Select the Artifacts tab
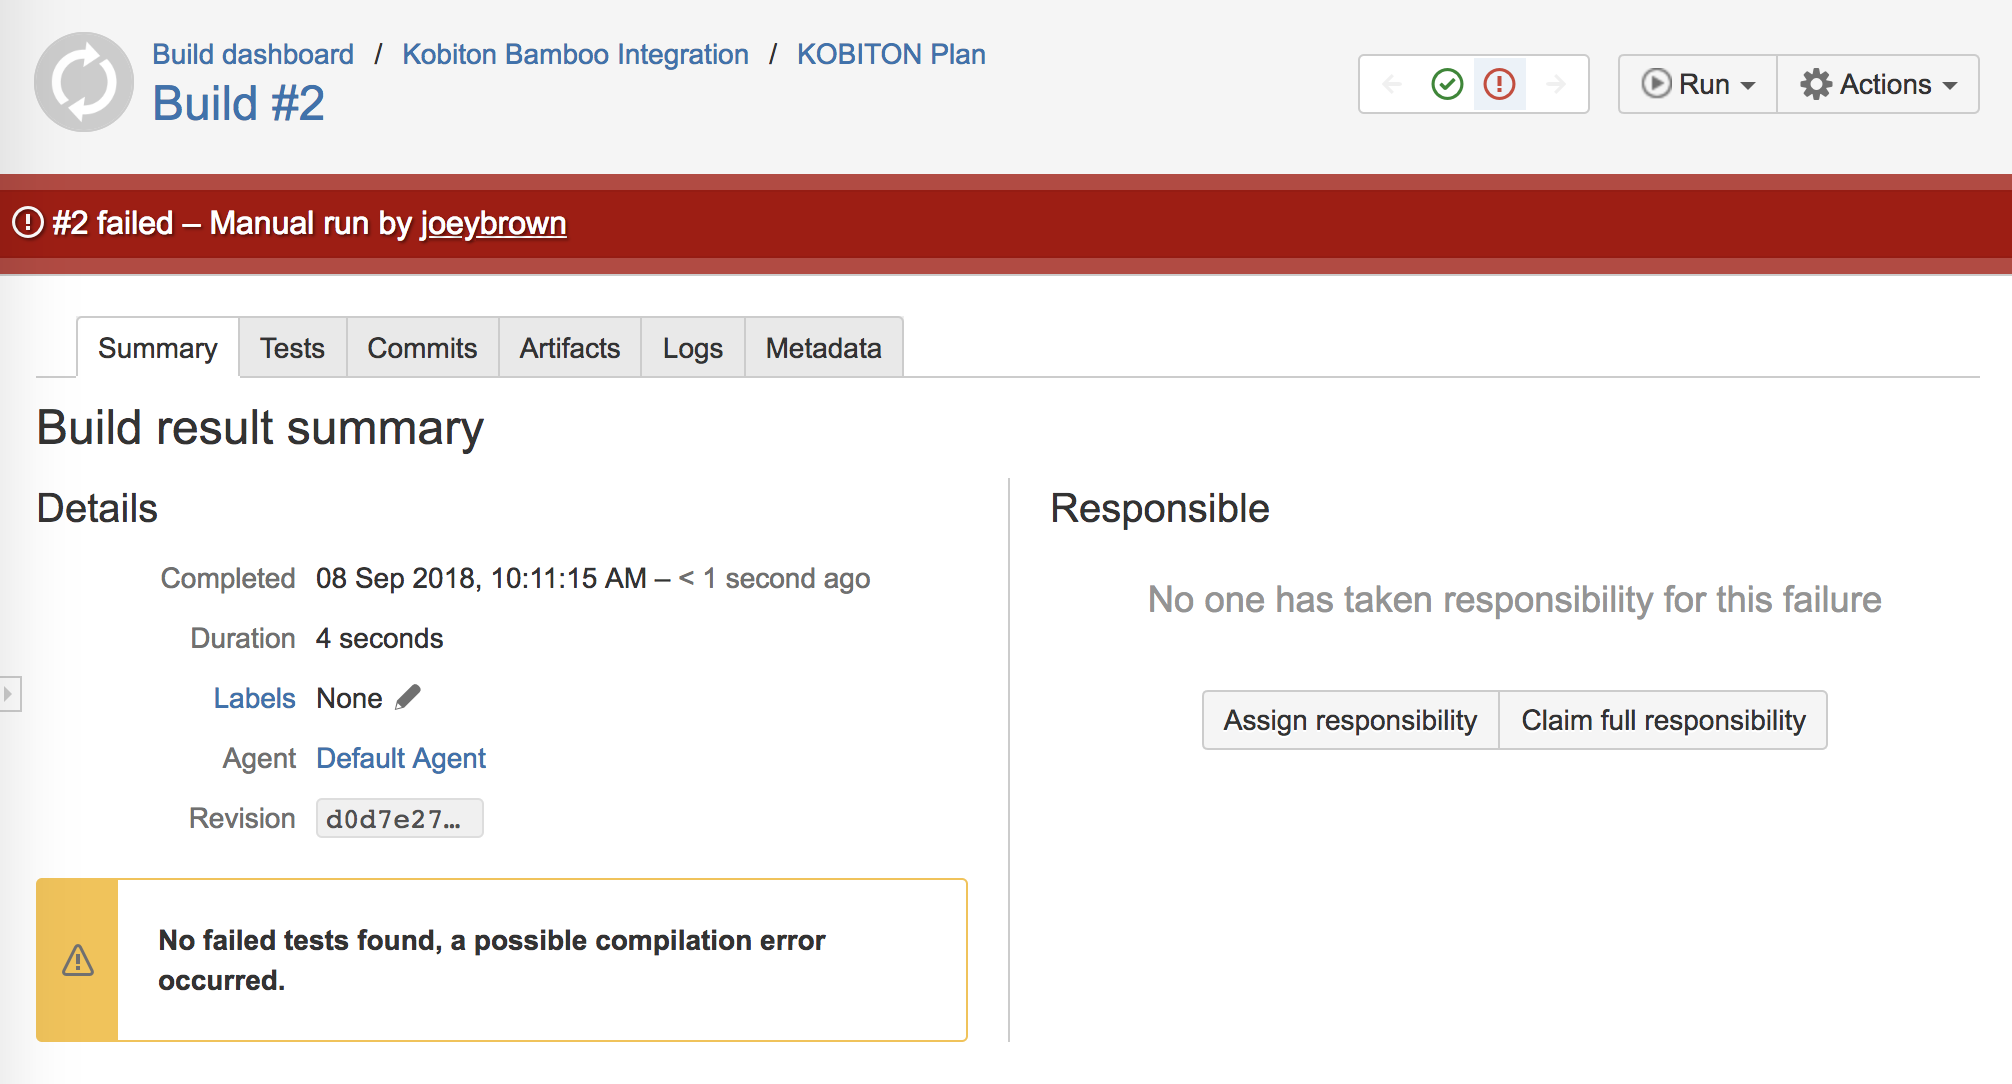 click(x=569, y=348)
